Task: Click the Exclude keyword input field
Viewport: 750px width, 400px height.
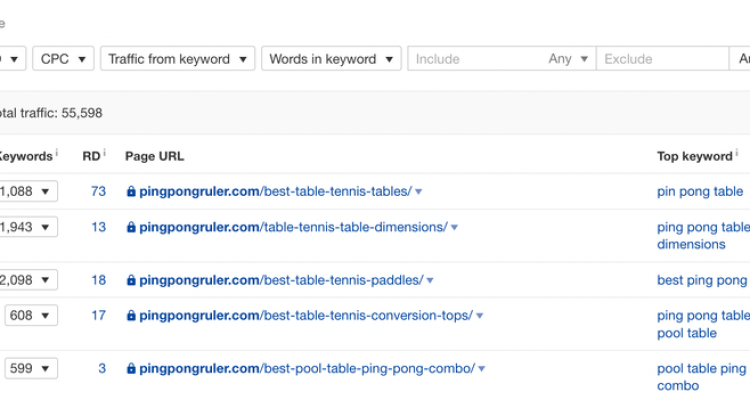Action: [662, 59]
